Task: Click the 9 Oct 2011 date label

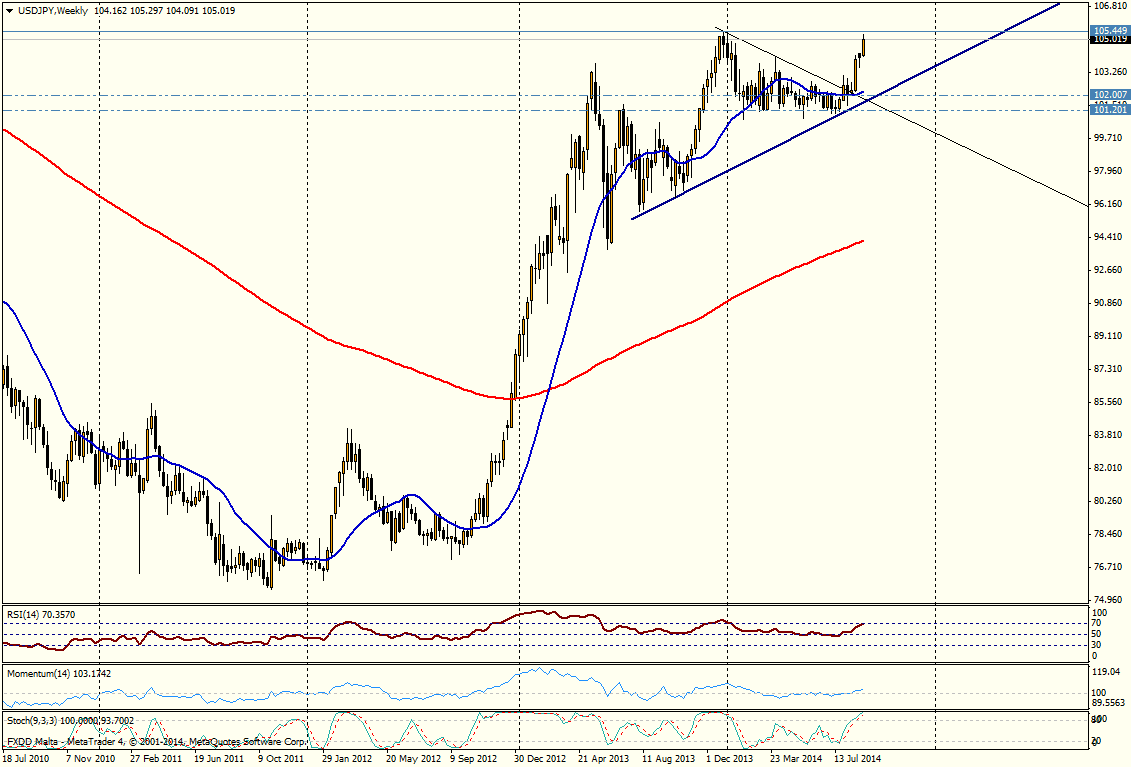Action: [x=281, y=759]
